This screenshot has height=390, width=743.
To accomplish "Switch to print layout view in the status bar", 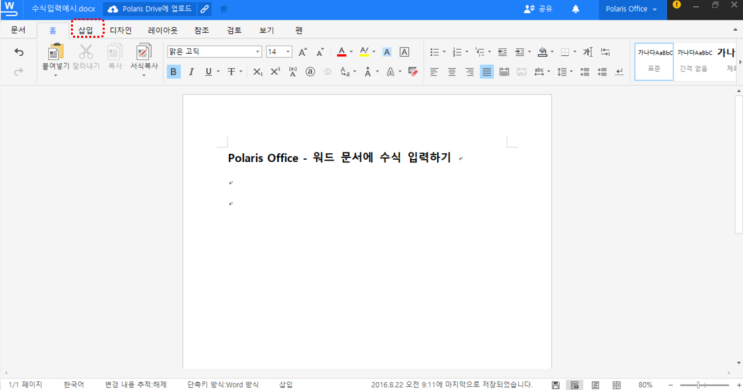I will point(575,385).
